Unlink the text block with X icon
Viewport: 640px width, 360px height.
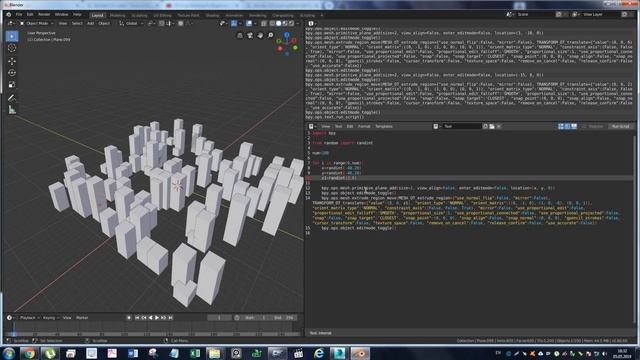point(498,127)
